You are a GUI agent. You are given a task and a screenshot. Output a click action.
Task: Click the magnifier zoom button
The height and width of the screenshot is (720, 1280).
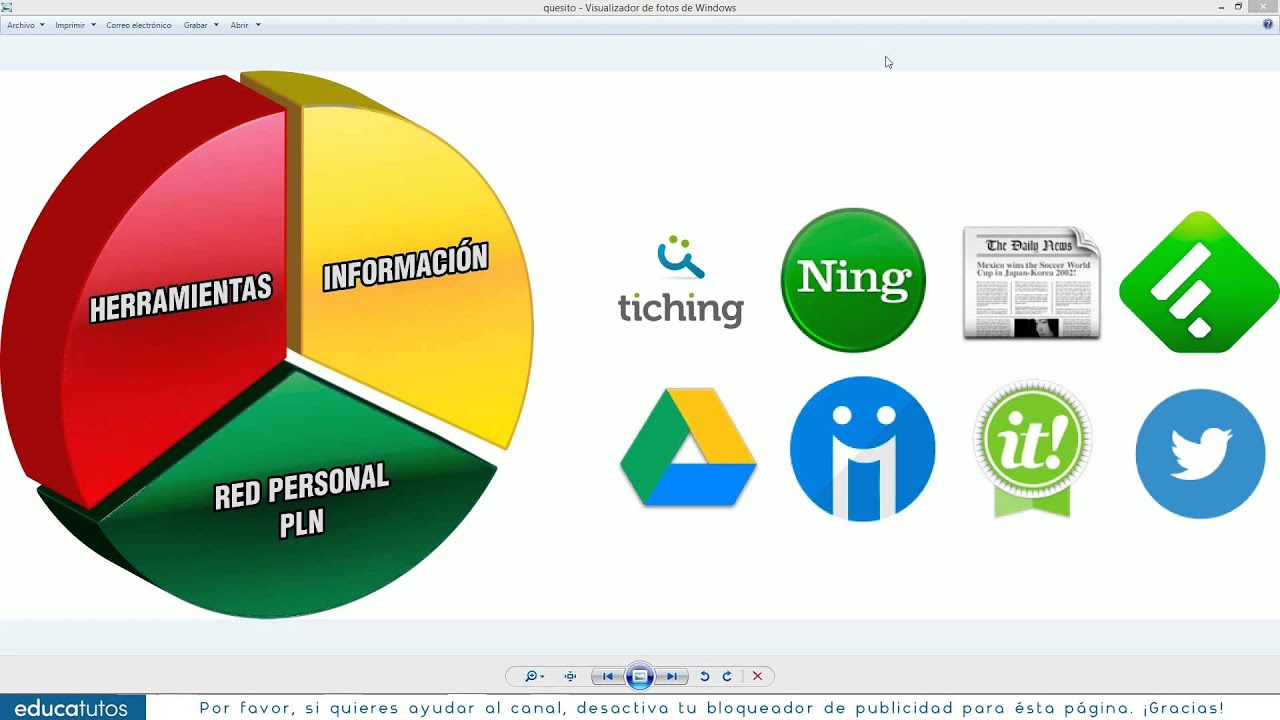coord(534,677)
